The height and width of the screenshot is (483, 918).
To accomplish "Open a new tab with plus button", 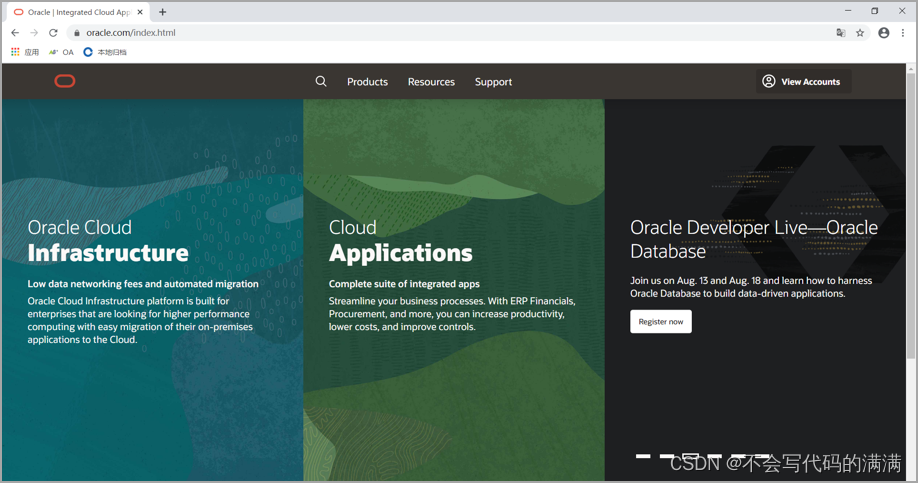I will (163, 12).
